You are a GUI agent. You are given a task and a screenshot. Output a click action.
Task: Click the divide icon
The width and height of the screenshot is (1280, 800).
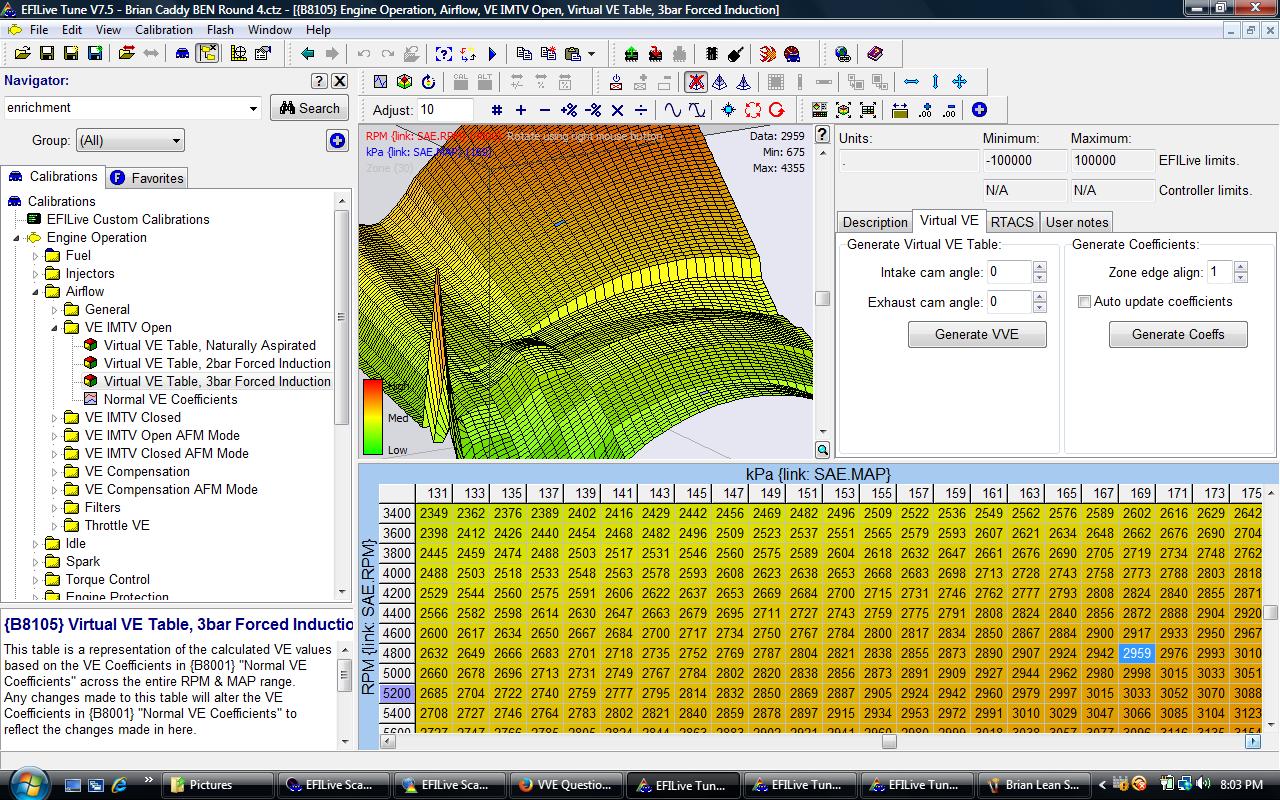pyautogui.click(x=641, y=110)
